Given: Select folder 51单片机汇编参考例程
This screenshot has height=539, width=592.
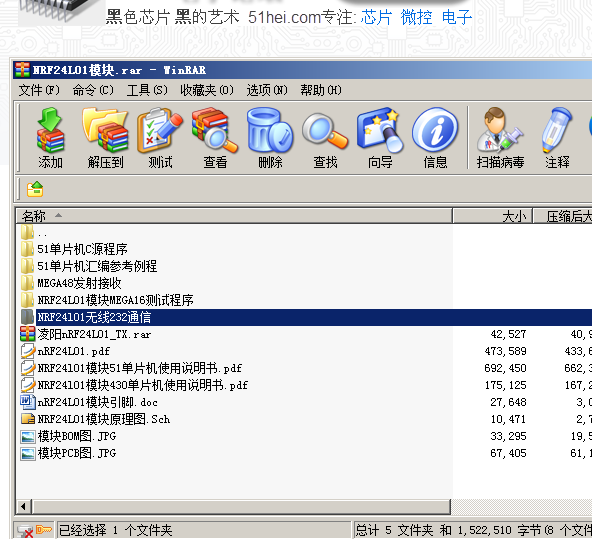Looking at the screenshot, I should (97, 266).
